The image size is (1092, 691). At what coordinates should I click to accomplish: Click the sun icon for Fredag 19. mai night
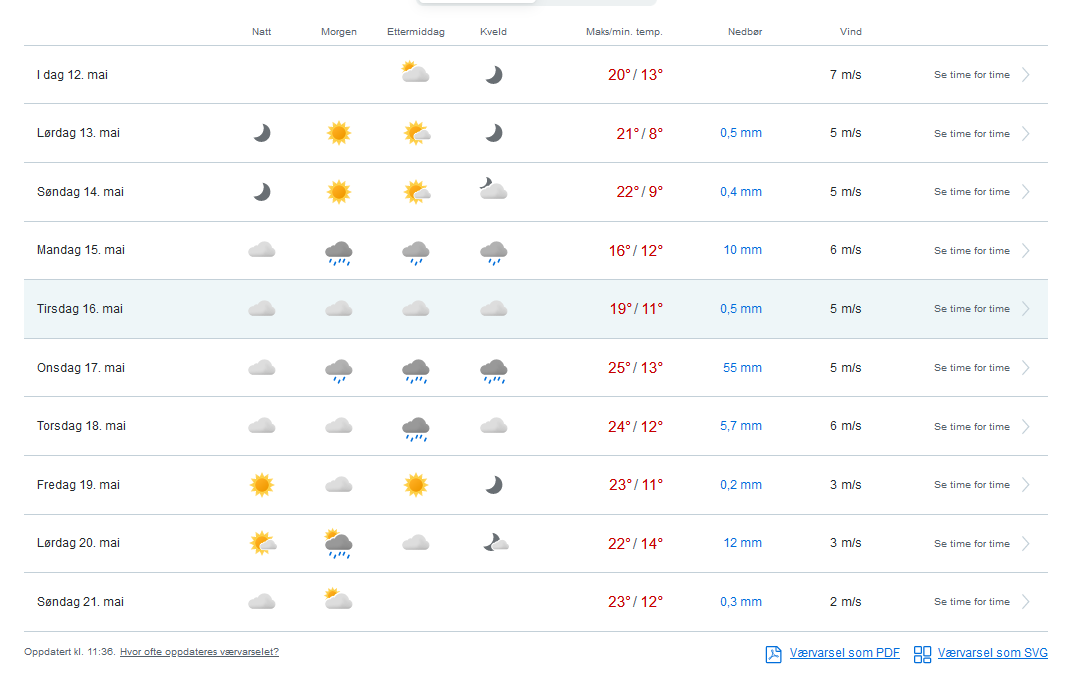click(262, 485)
